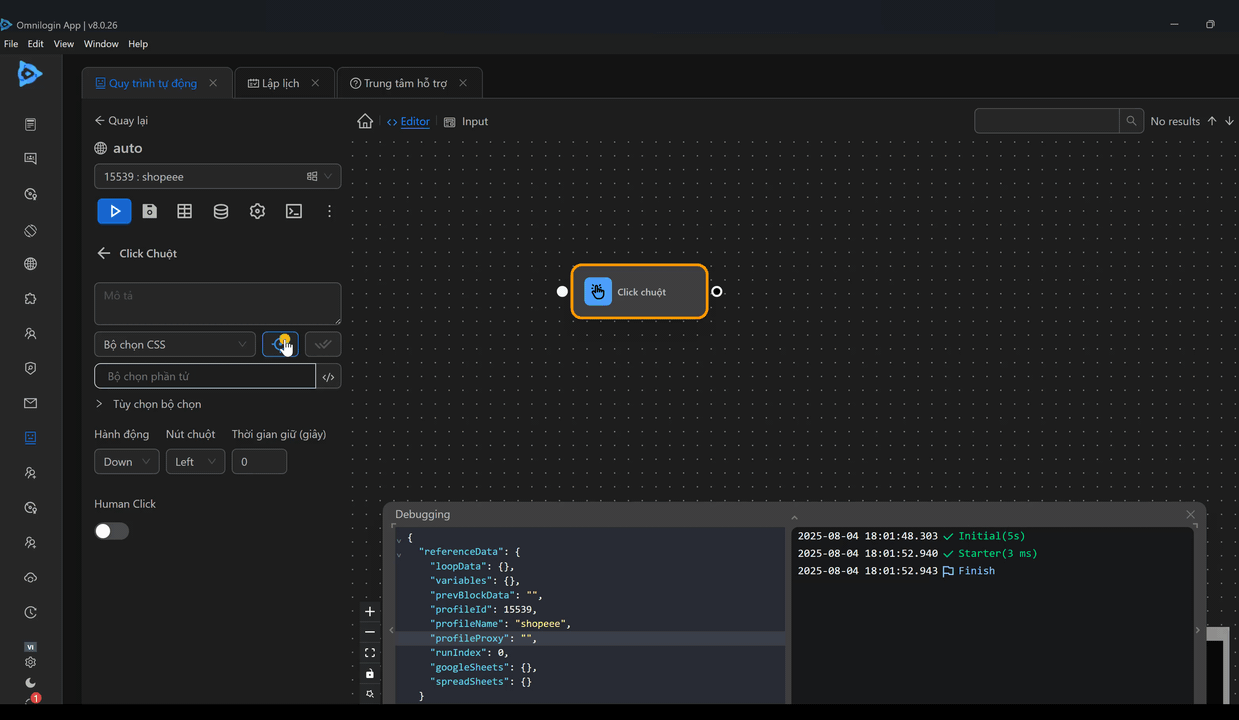The image size is (1239, 720).
Task: Open the Bộ chọn CSS dropdown
Action: [175, 344]
